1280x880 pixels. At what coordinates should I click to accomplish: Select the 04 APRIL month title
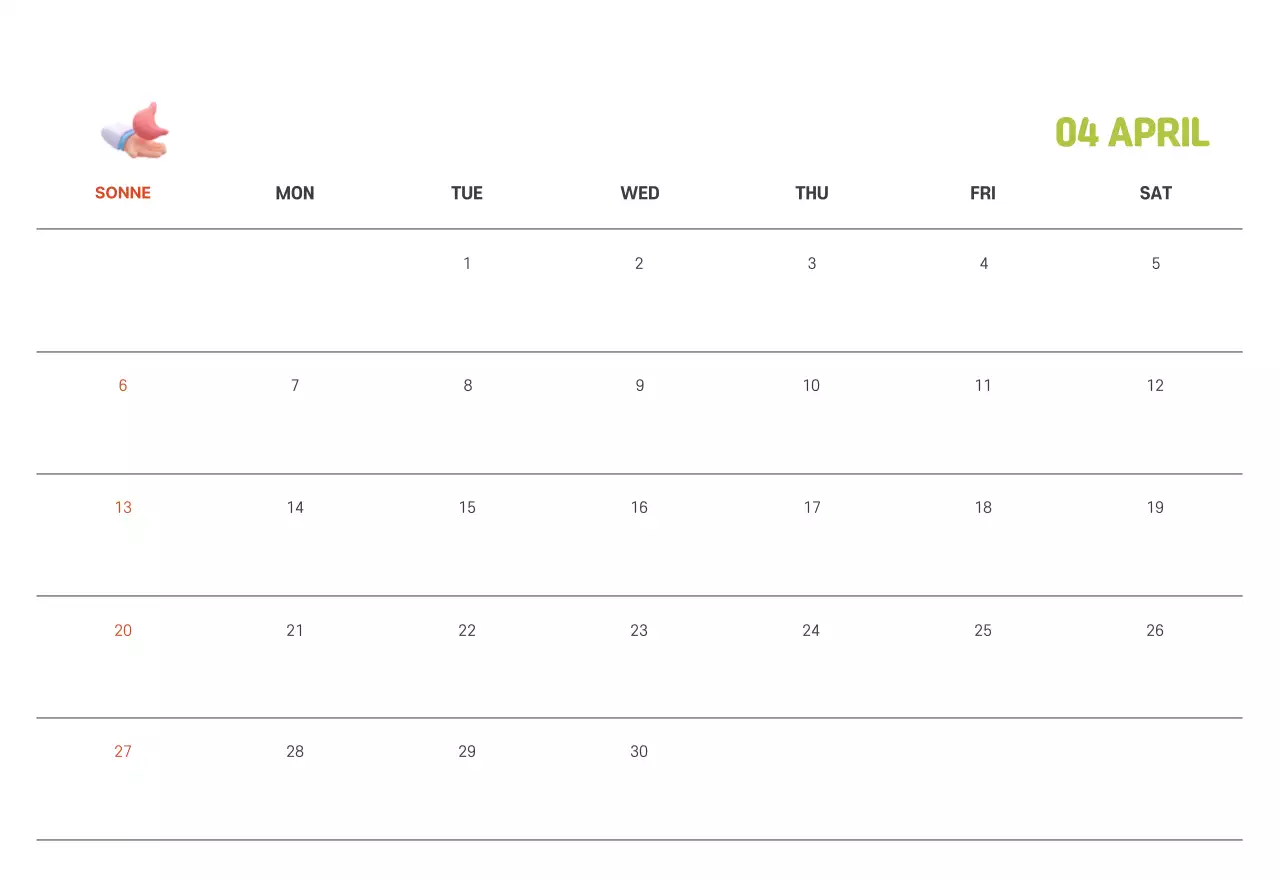coord(1132,132)
